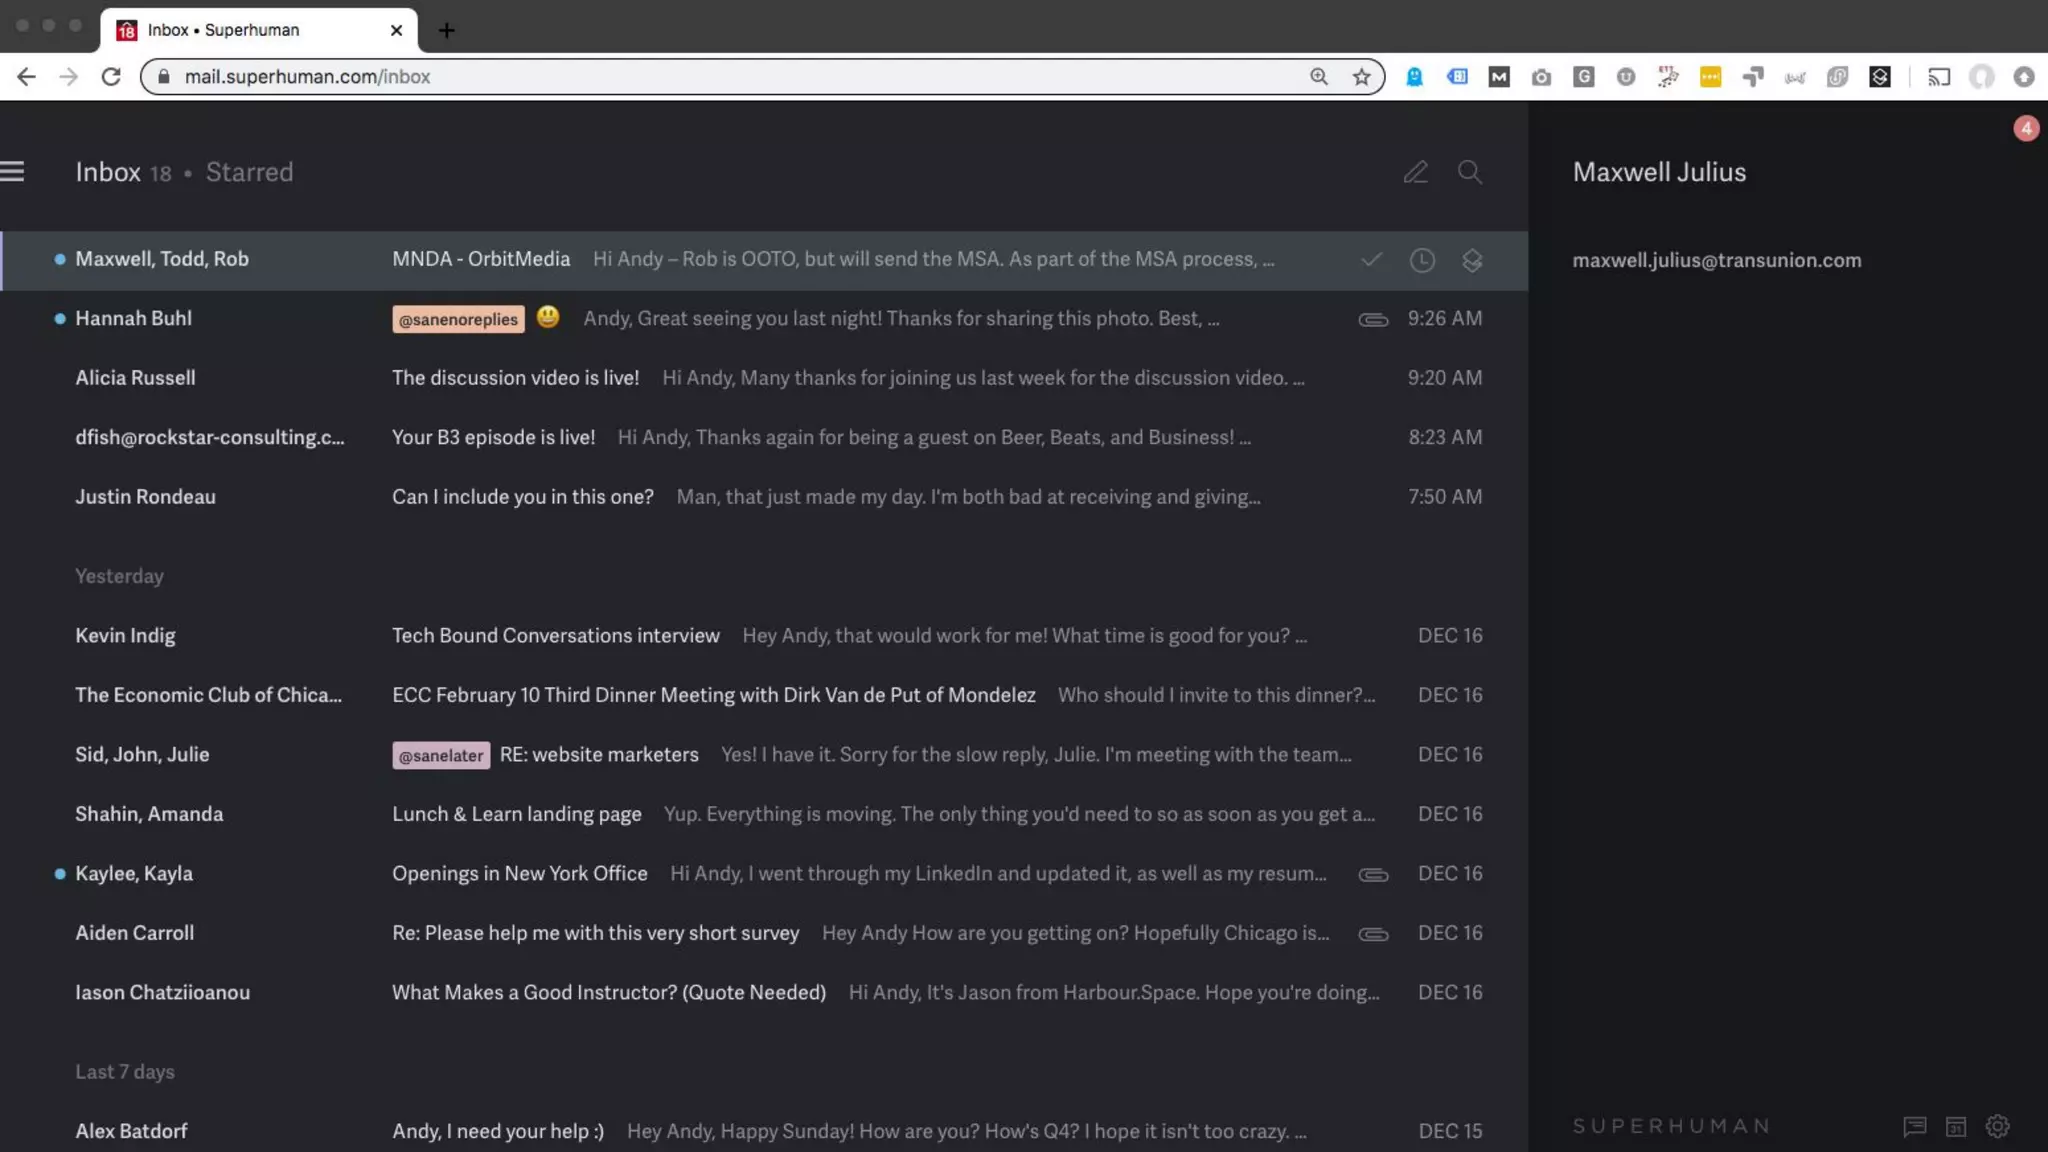Snooze MNDA thread using clock icon
This screenshot has width=2048, height=1152.
point(1422,260)
